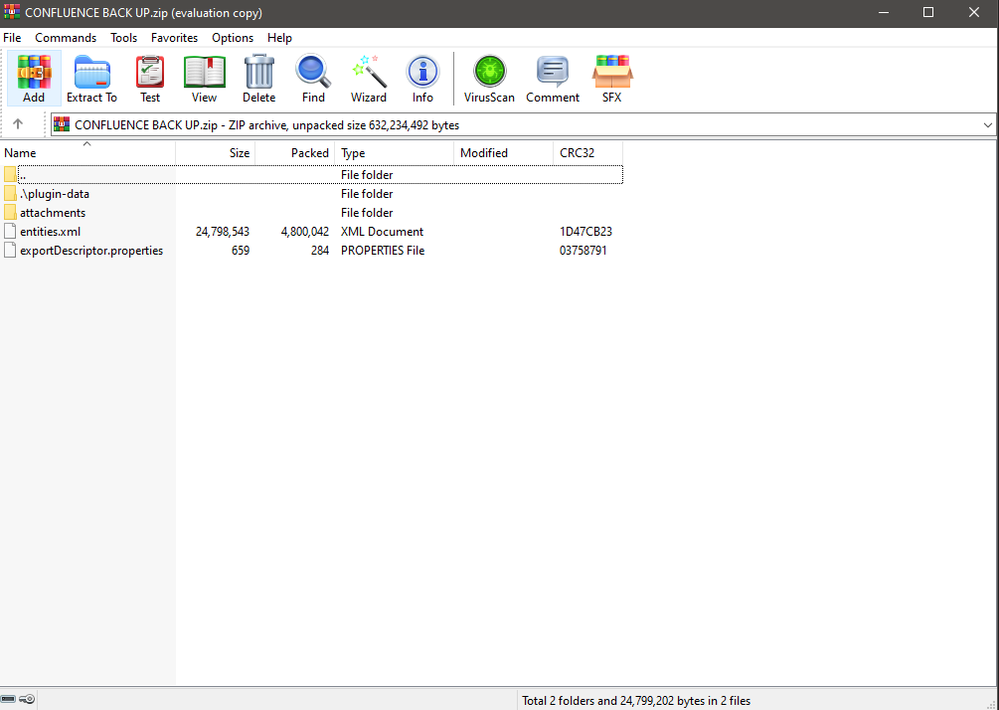
Task: Show archive Info
Action: point(422,78)
